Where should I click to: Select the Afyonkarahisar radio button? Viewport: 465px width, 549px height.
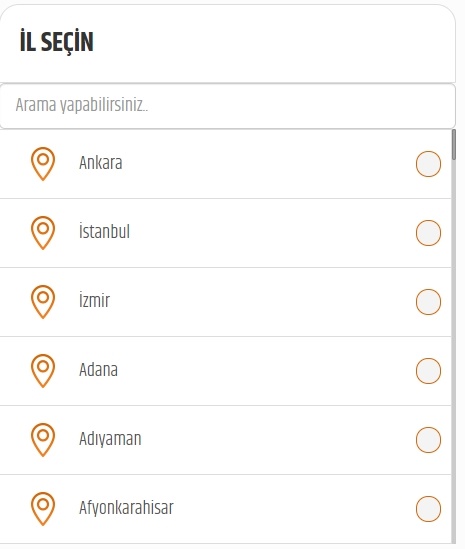[x=428, y=509]
